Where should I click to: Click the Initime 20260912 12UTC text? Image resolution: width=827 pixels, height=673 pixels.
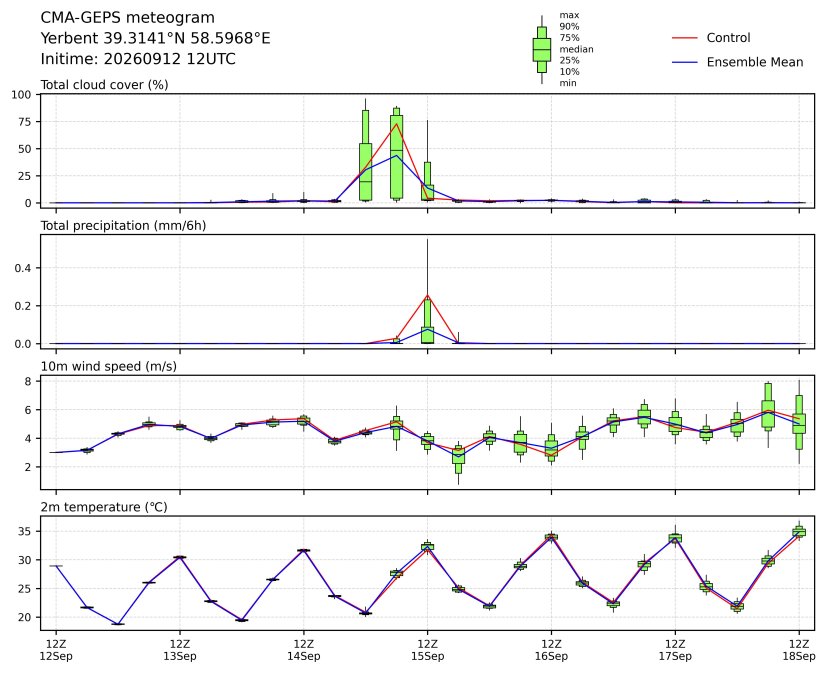(138, 59)
